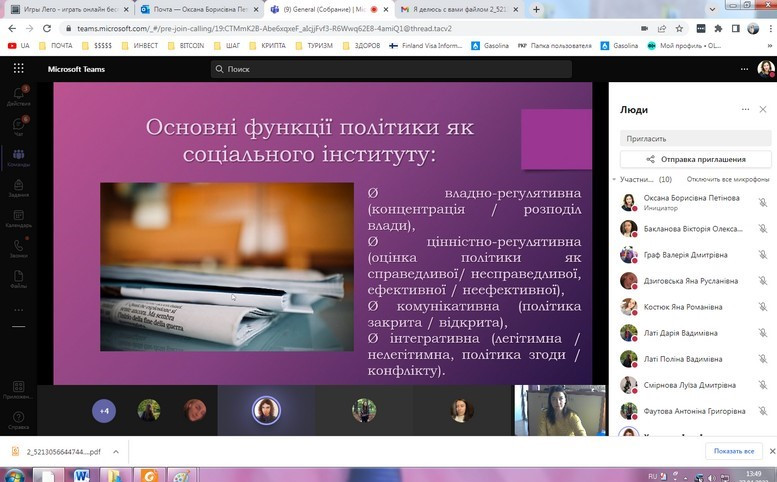
Task: Open the ТУРИЗМ bookmark folder
Action: click(x=314, y=46)
